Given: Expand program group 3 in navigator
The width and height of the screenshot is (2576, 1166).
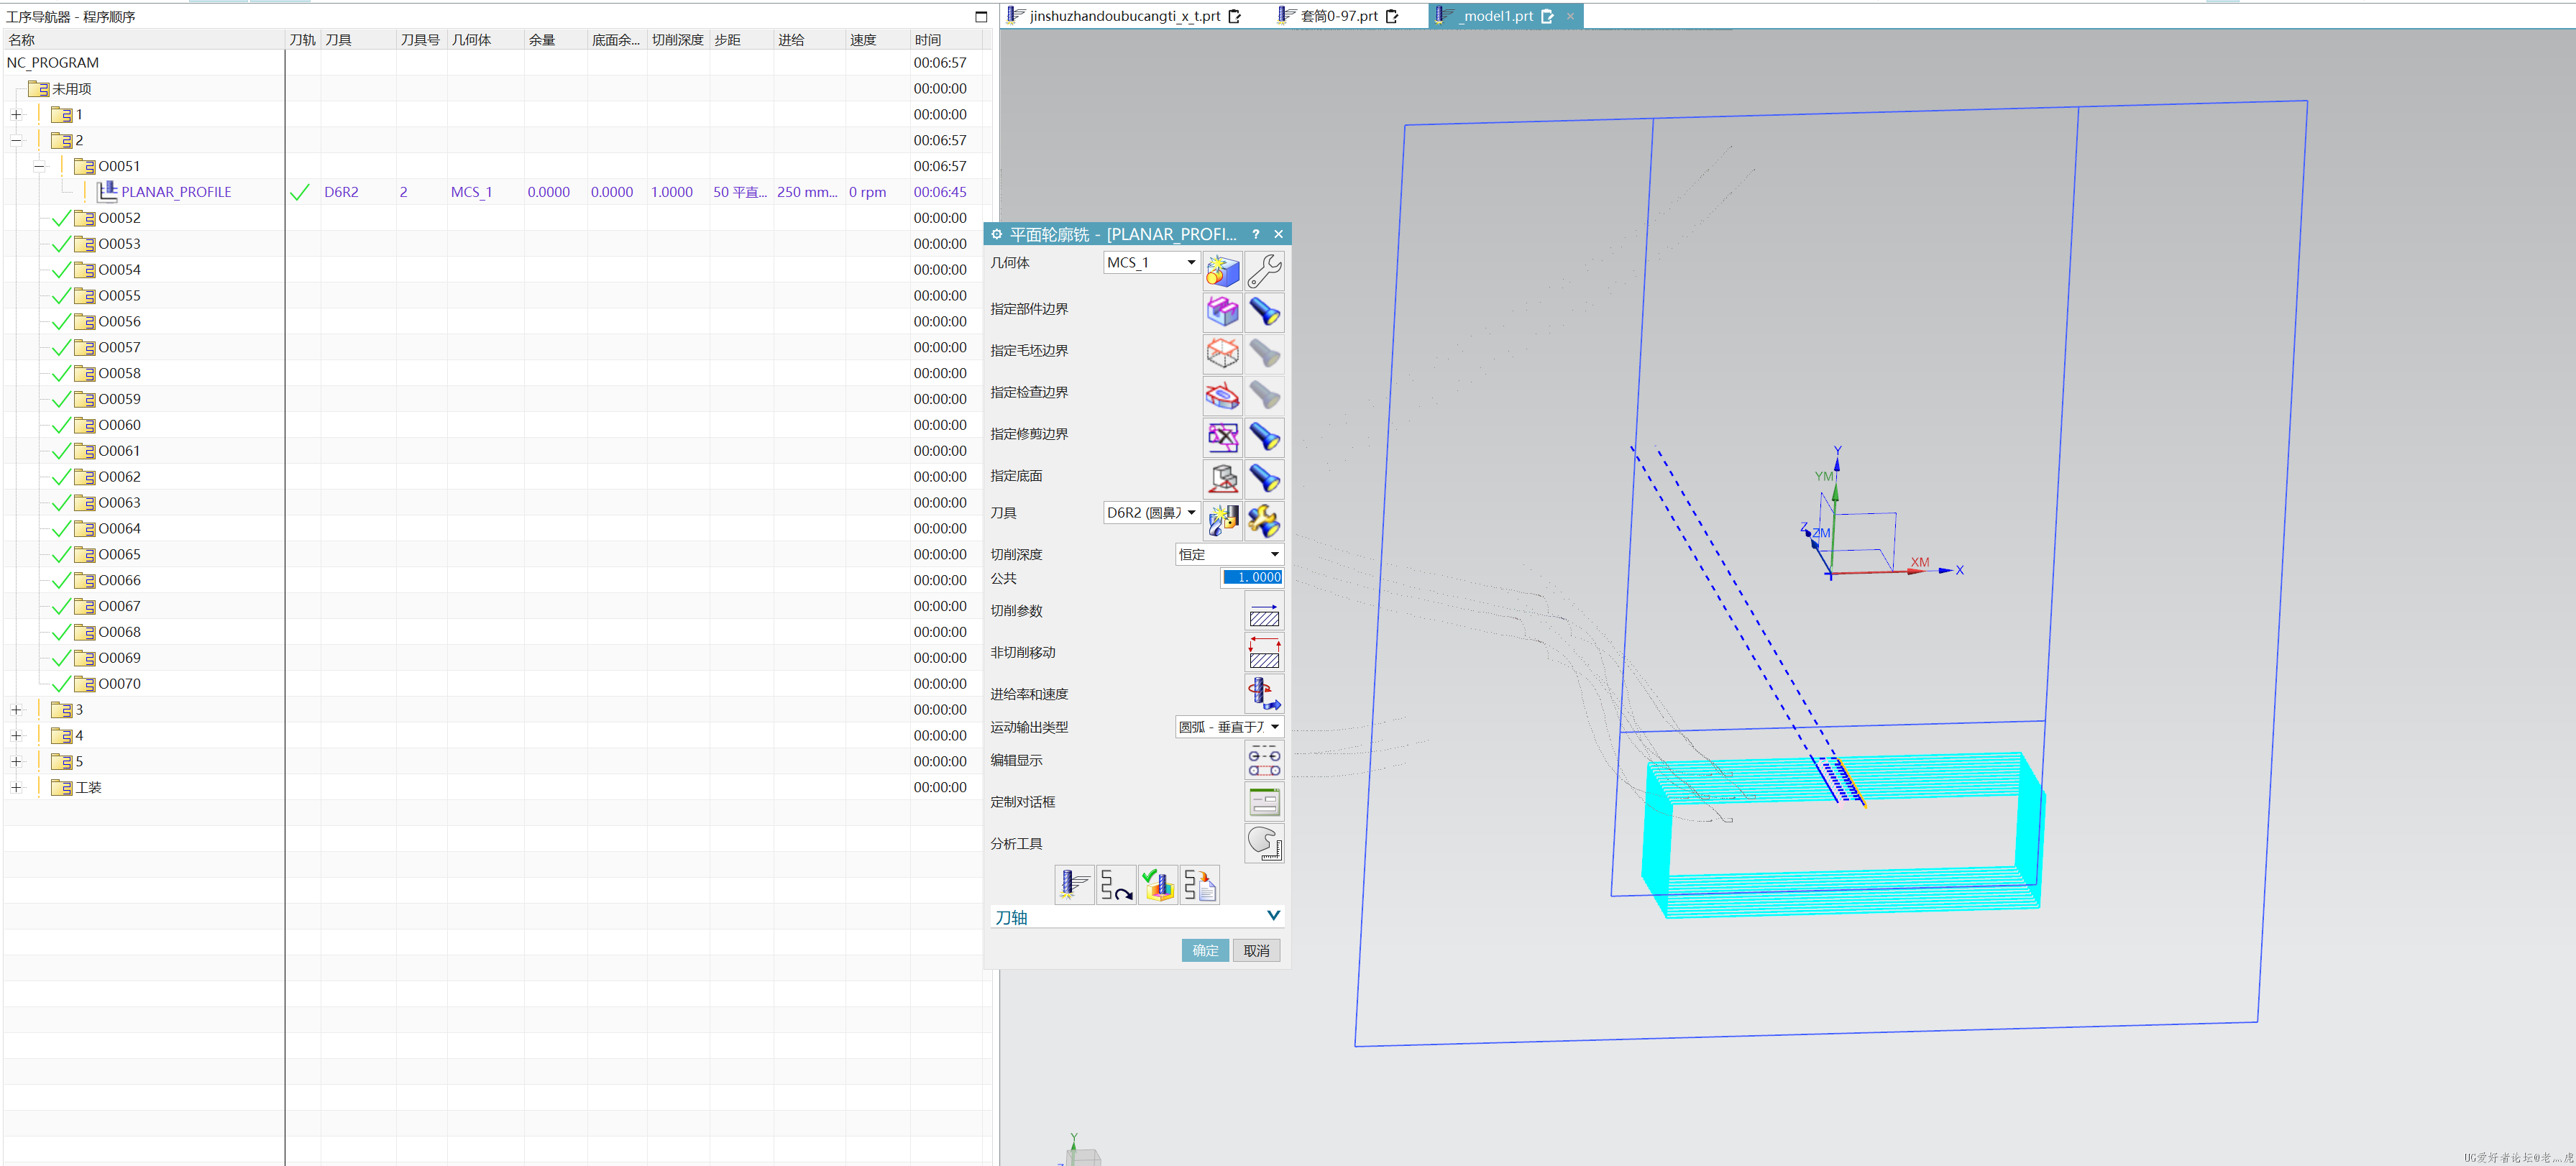Looking at the screenshot, I should click(16, 710).
